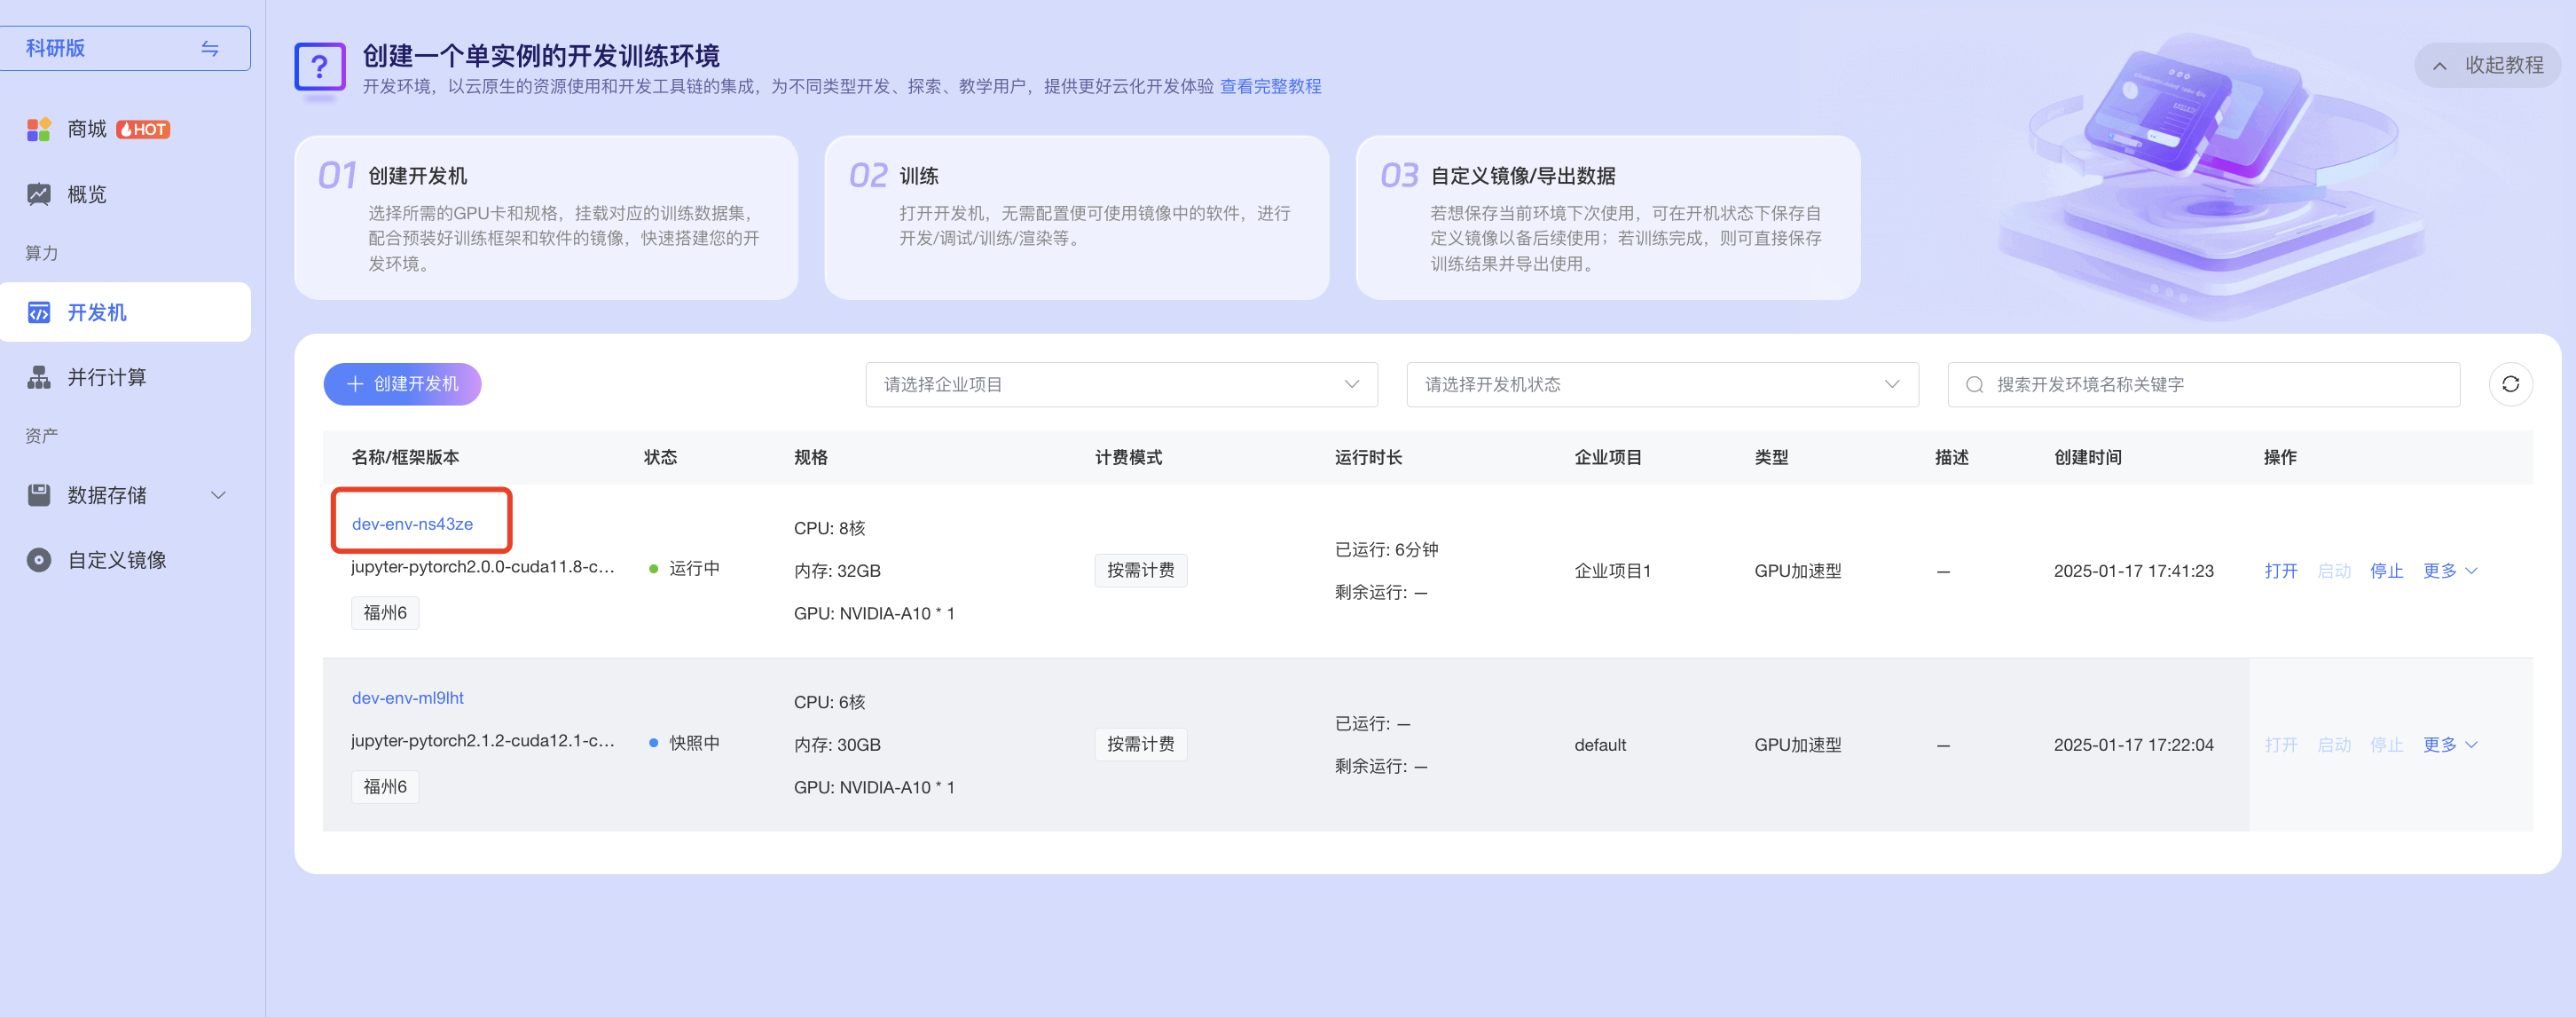2576x1017 pixels.
Task: Click 停止 for dev-env-ml9lht
Action: pyautogui.click(x=2386, y=745)
